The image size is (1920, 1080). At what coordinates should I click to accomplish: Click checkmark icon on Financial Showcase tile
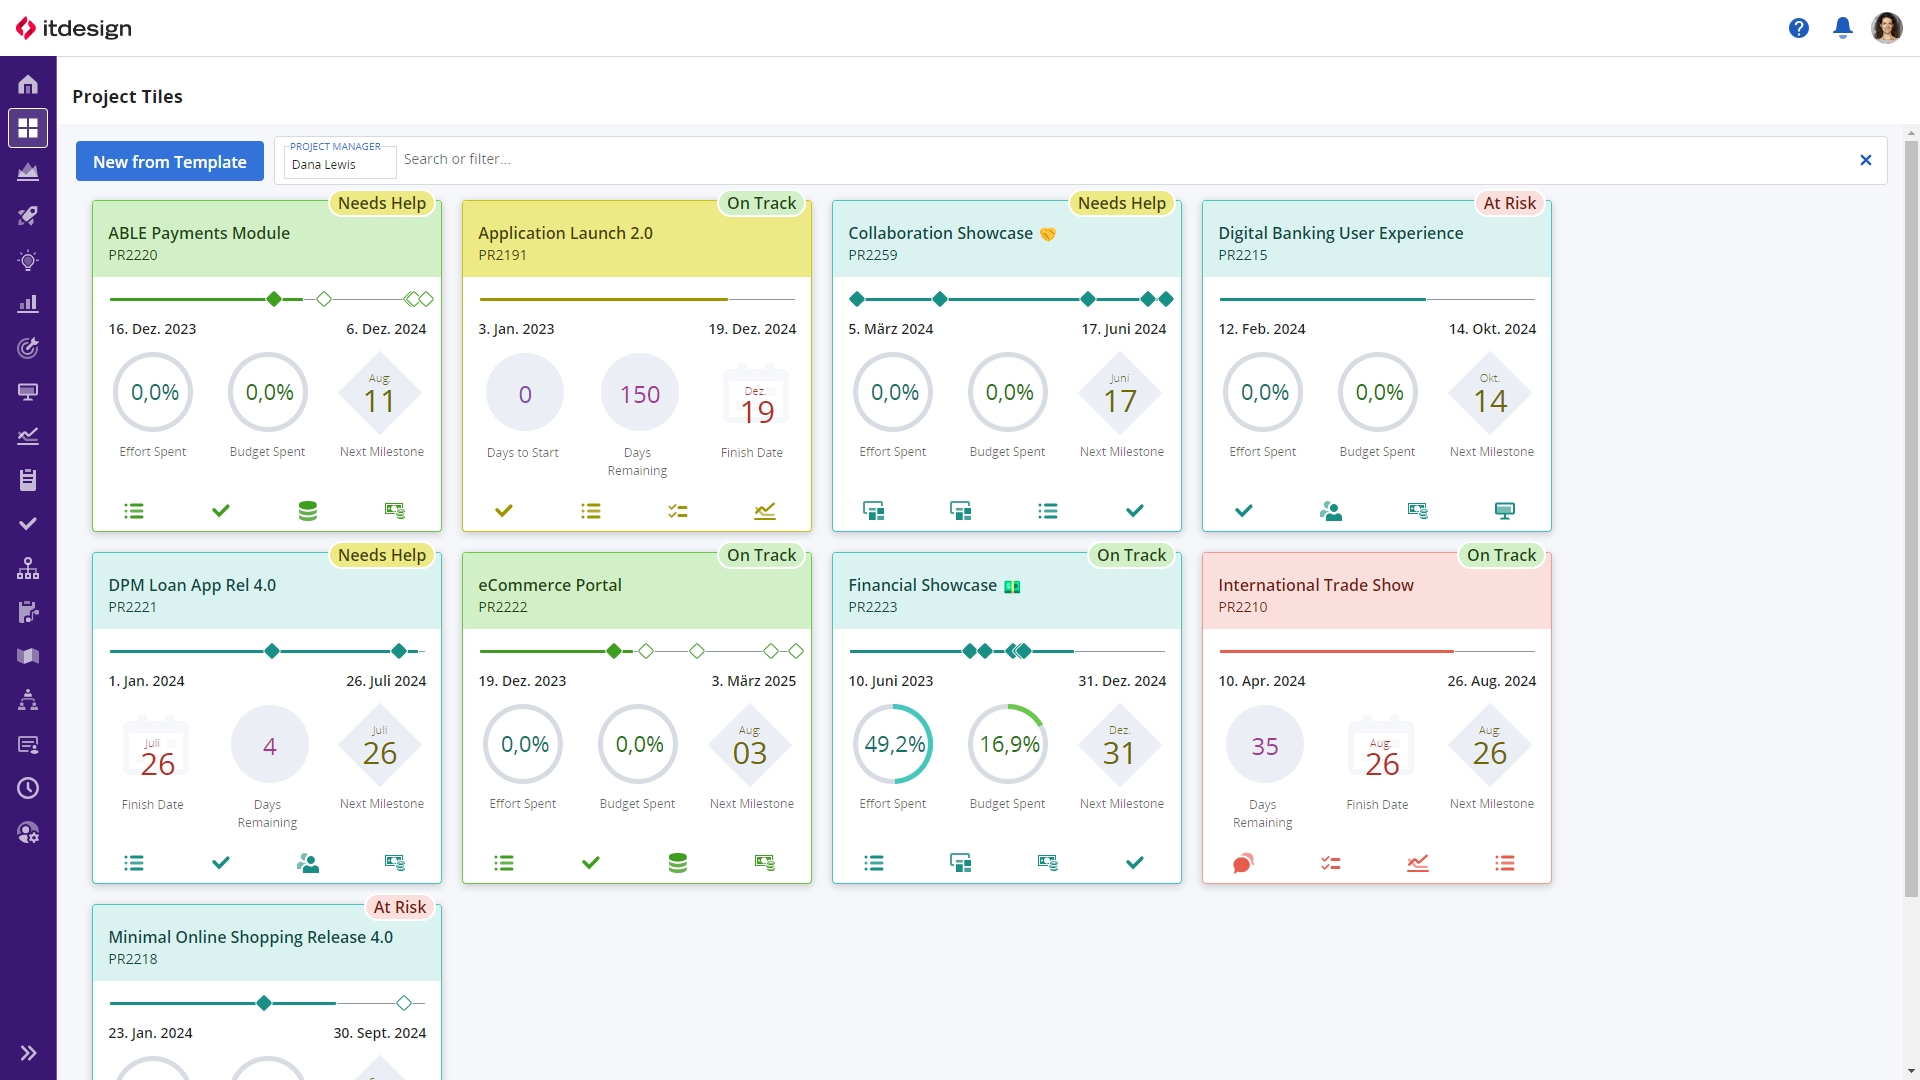tap(1134, 862)
